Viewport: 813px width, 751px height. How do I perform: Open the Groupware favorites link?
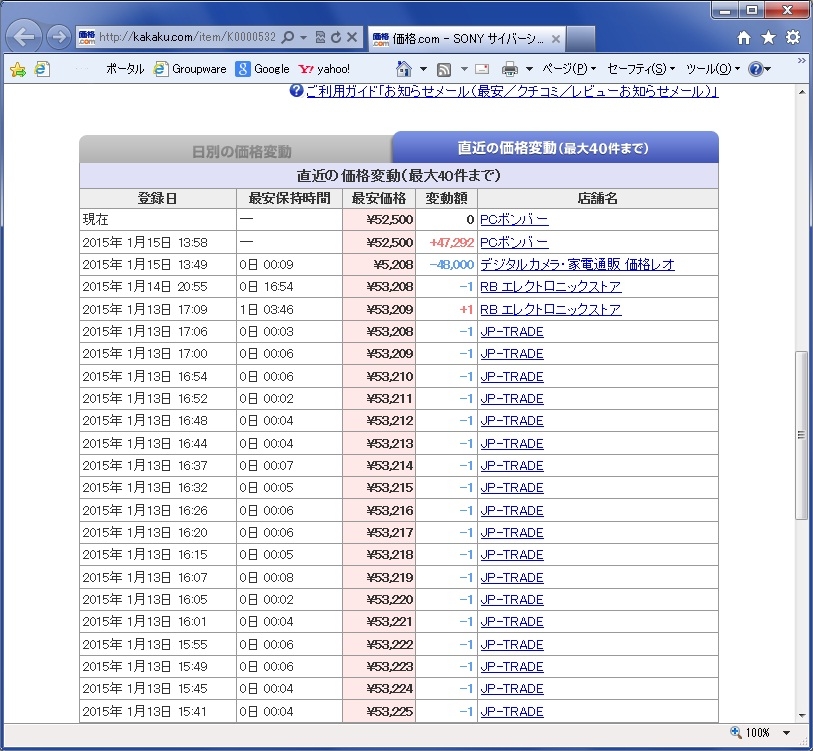[x=190, y=69]
